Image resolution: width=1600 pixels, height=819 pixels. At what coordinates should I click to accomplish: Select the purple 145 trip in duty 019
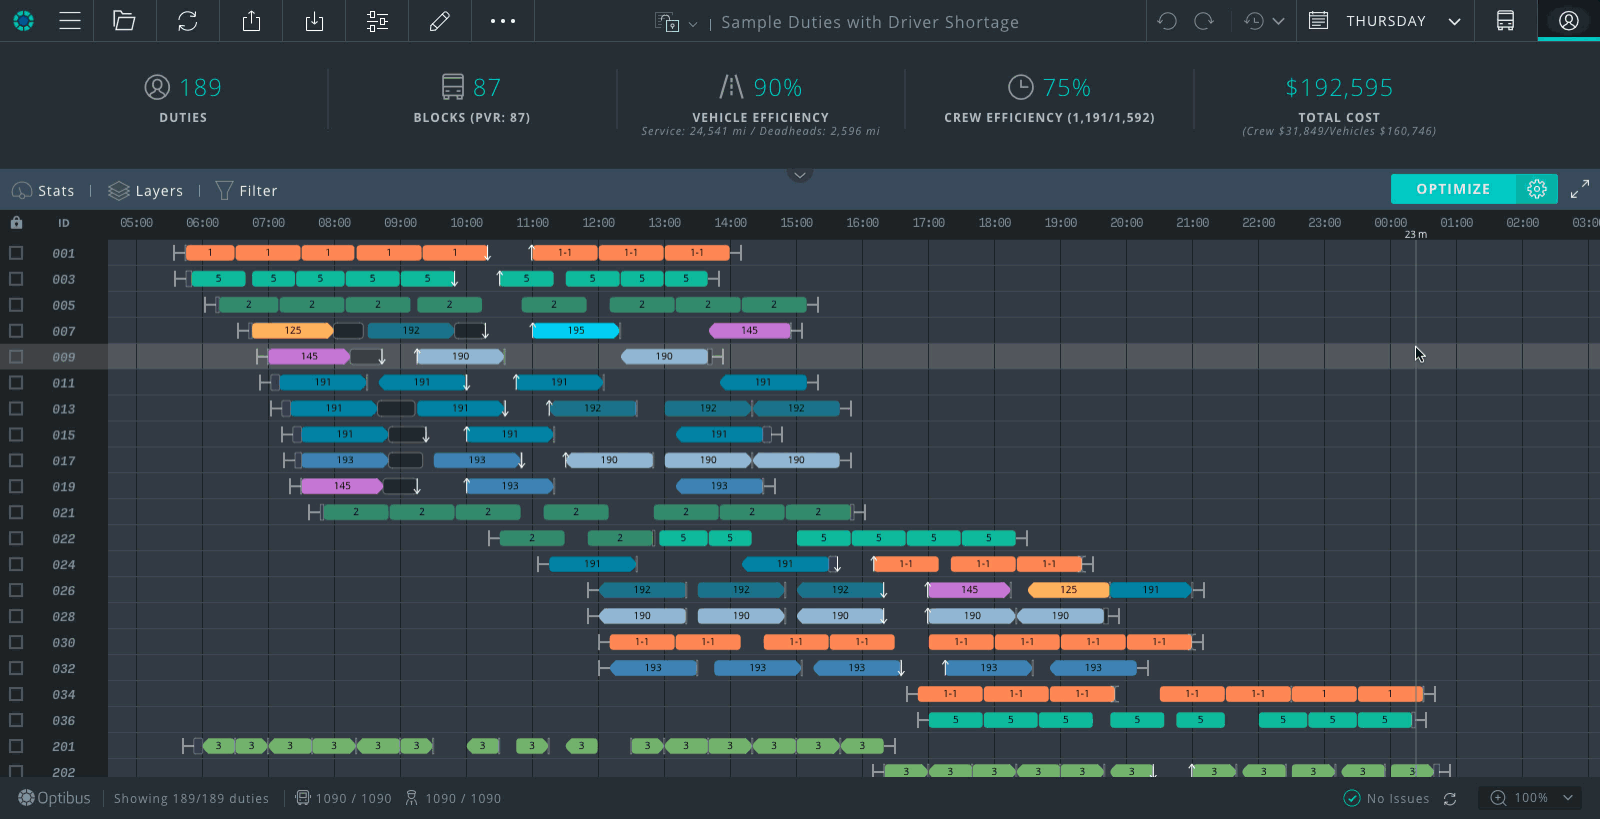[342, 487]
